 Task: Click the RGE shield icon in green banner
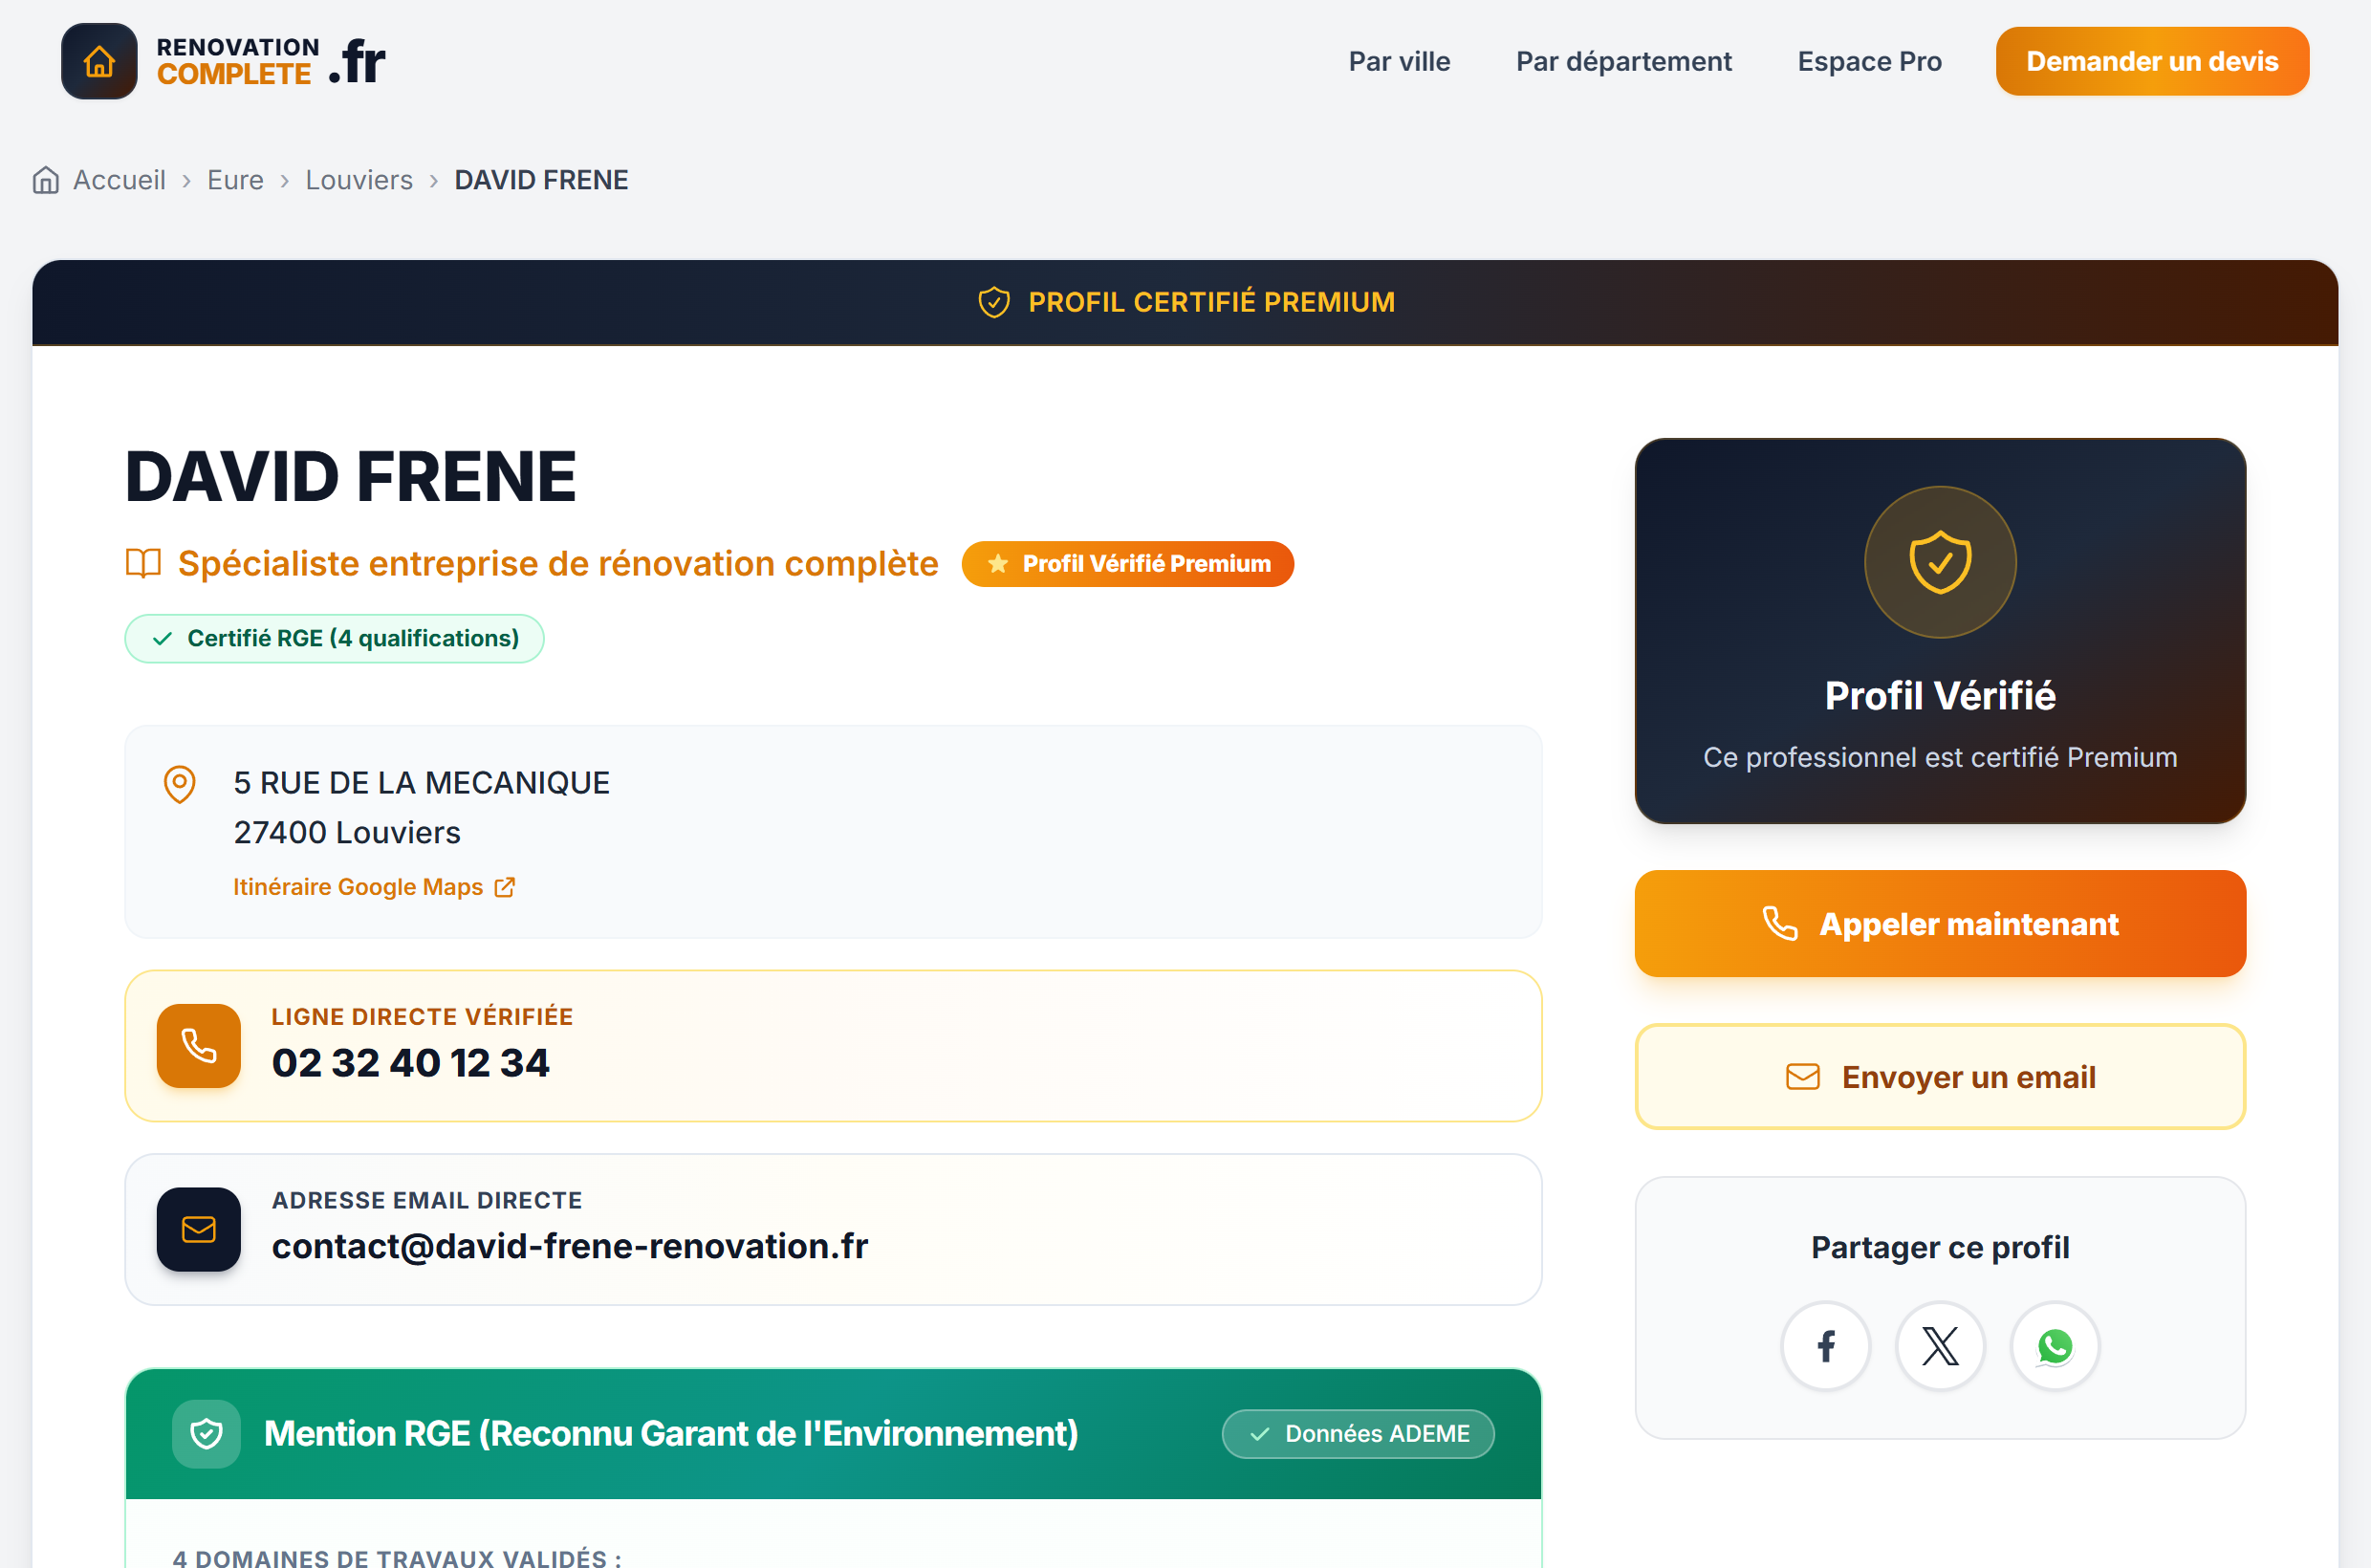206,1434
